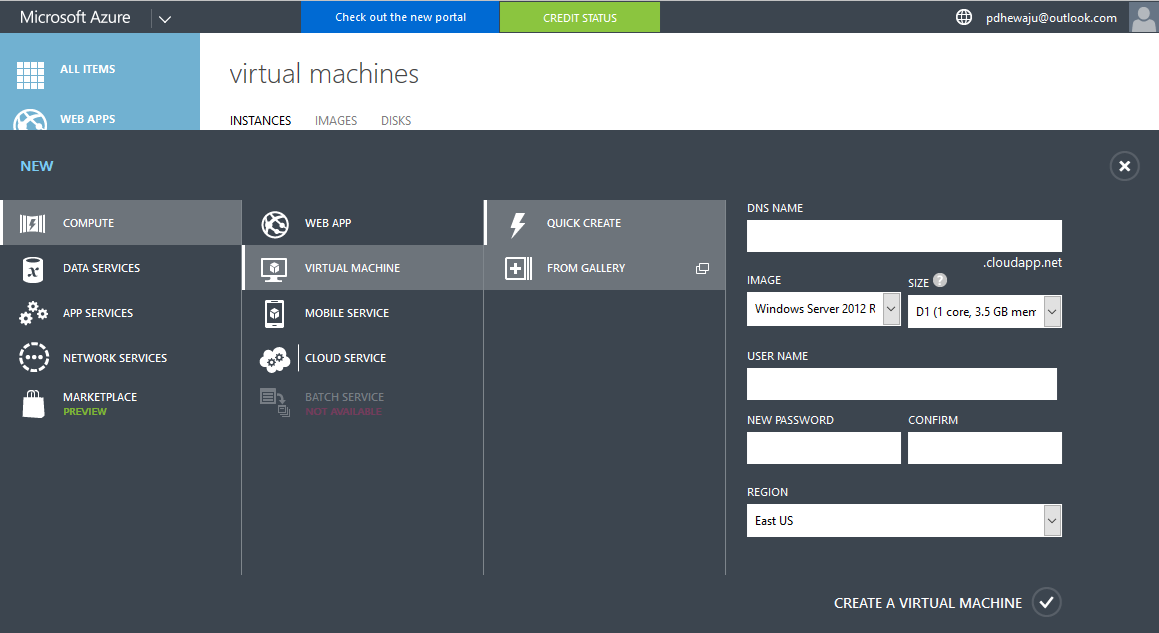Open the Marketplace shopping bag icon
1159x633 pixels.
click(32, 404)
